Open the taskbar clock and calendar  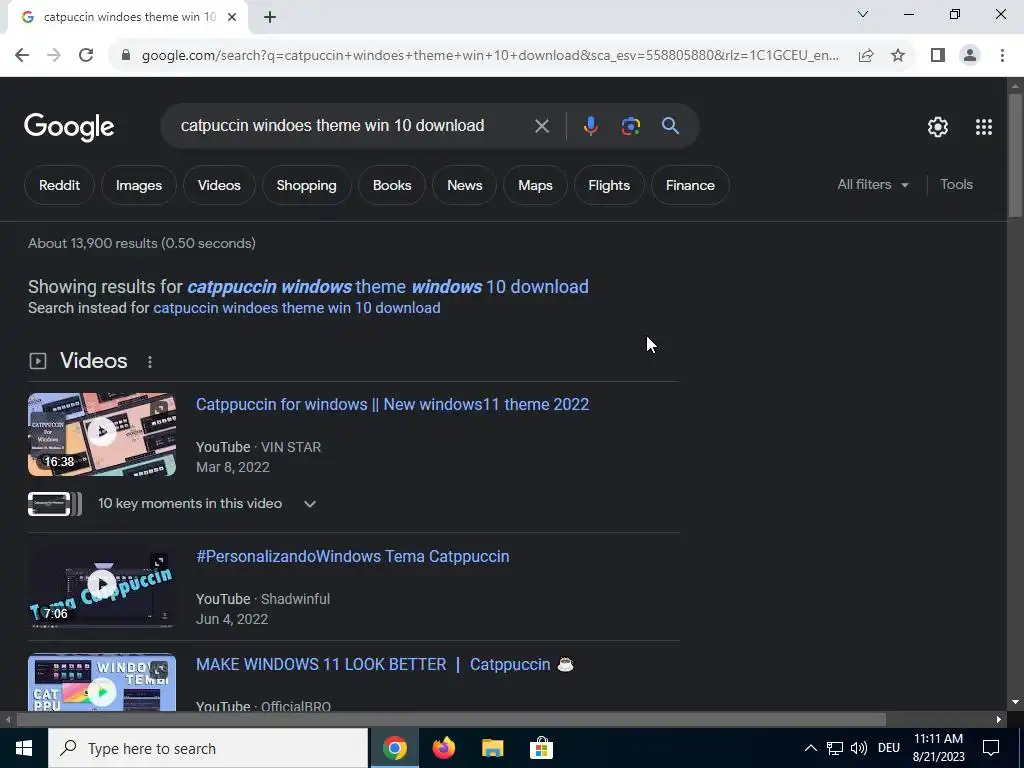coord(938,748)
